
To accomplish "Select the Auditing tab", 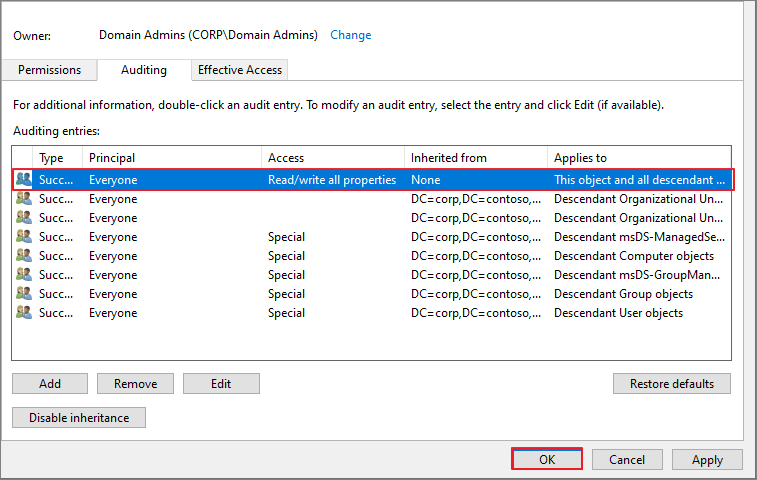I will (x=144, y=70).
